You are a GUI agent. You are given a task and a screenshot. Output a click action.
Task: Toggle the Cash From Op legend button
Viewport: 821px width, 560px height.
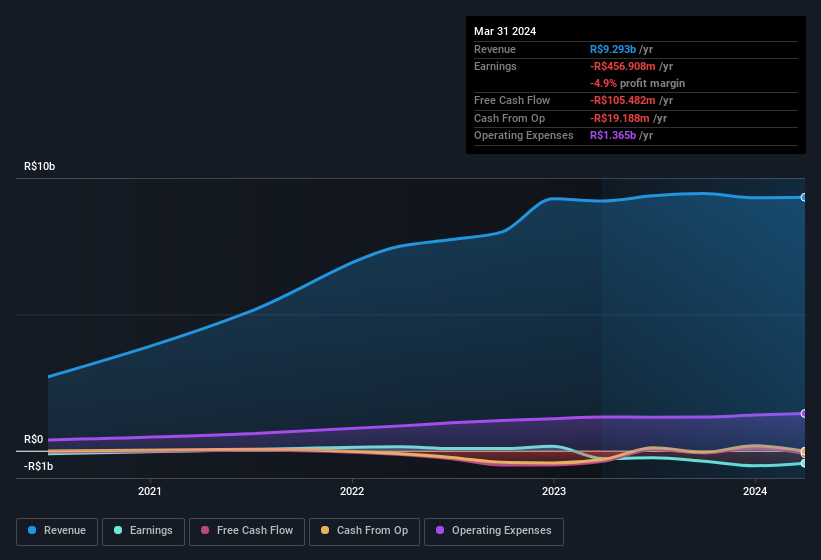pos(364,531)
